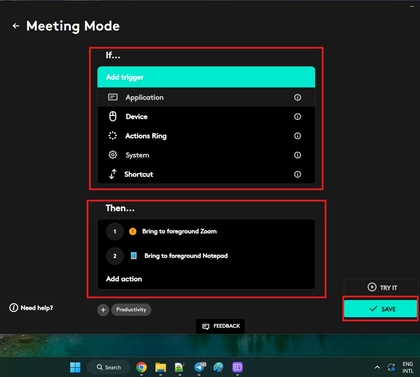Viewport: 420px width, 377px height.
Task: Go back using the arrow beside Meeting Mode
Action: click(x=16, y=26)
